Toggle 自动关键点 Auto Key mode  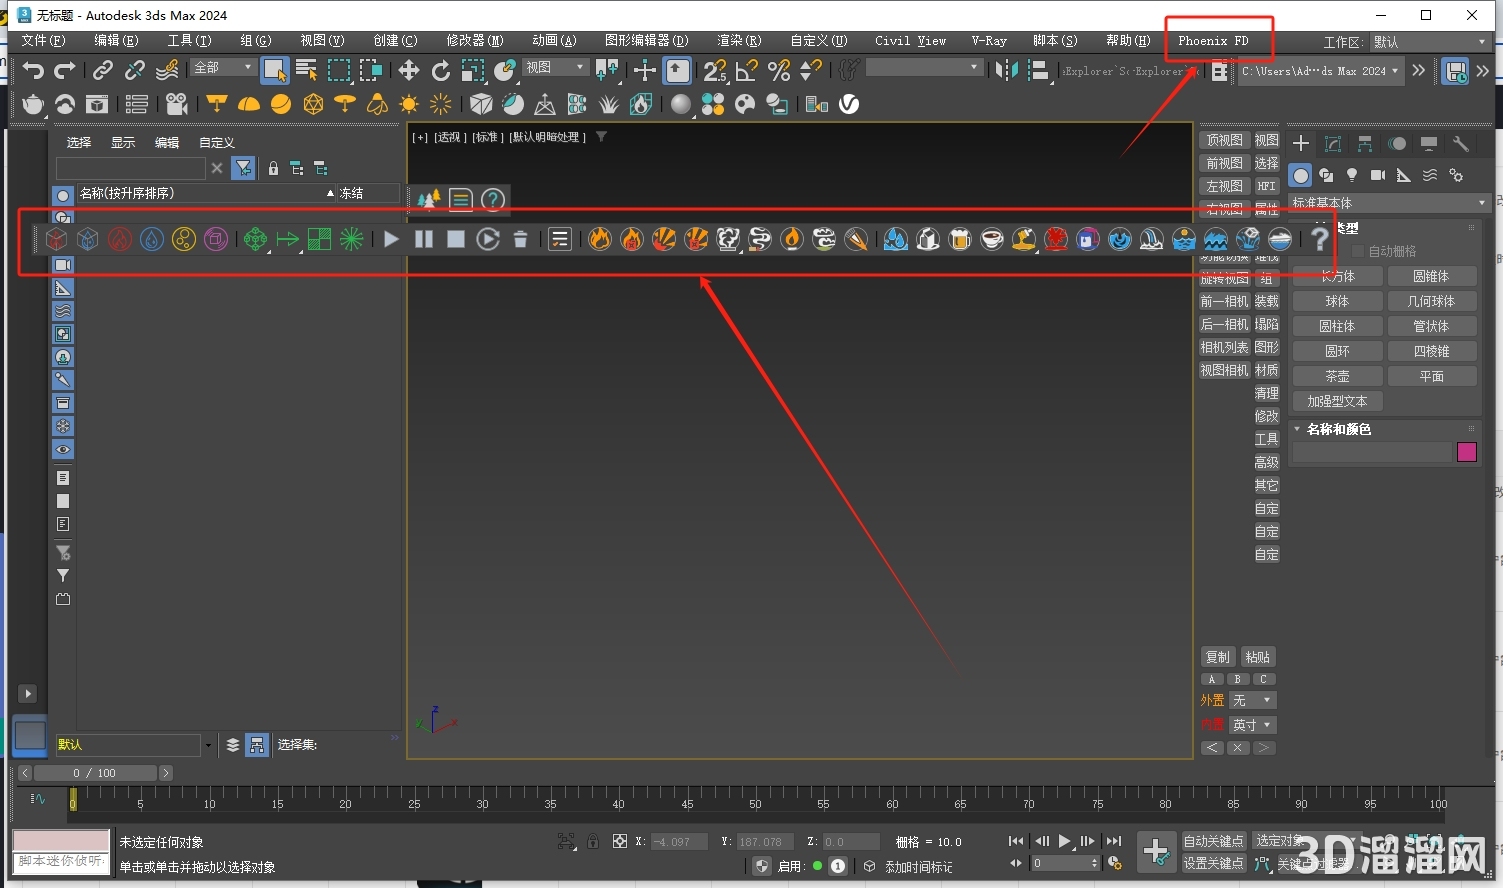[1213, 841]
